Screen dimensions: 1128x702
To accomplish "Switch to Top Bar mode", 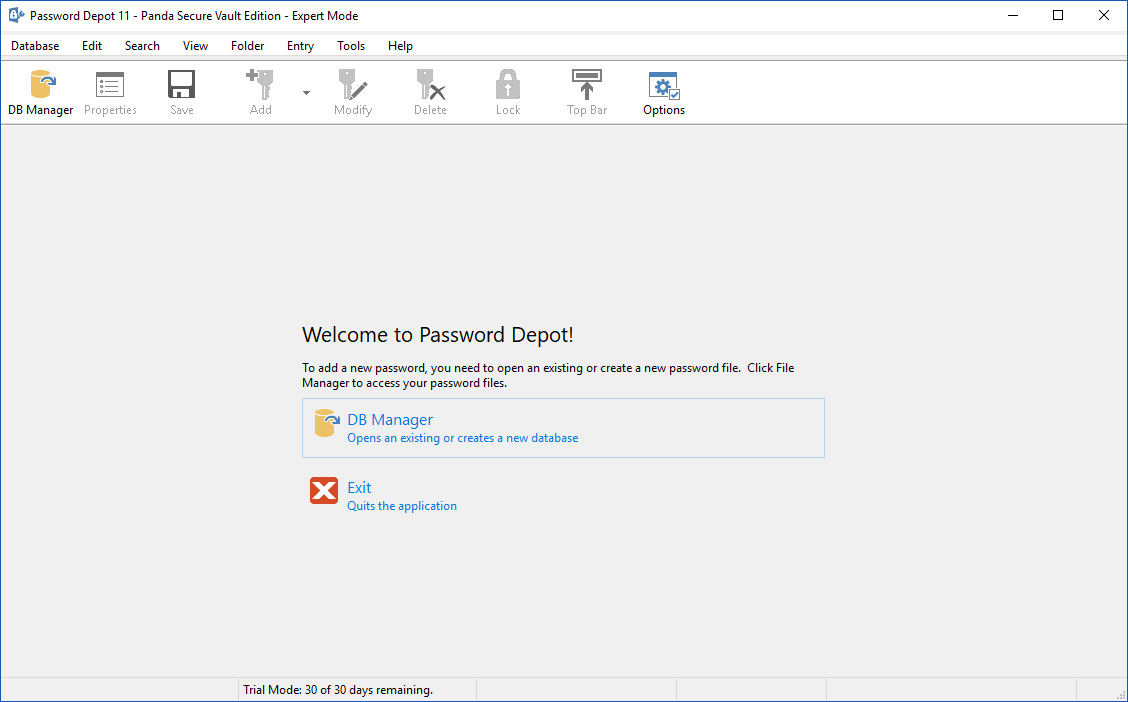I will tap(587, 86).
